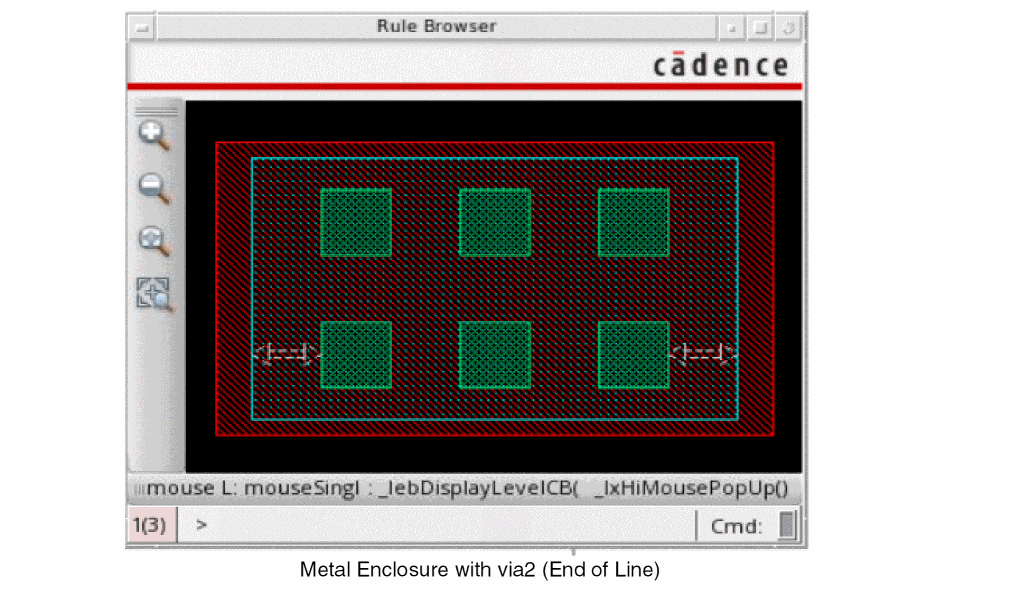Click the Cmd: indicator box

point(786,524)
